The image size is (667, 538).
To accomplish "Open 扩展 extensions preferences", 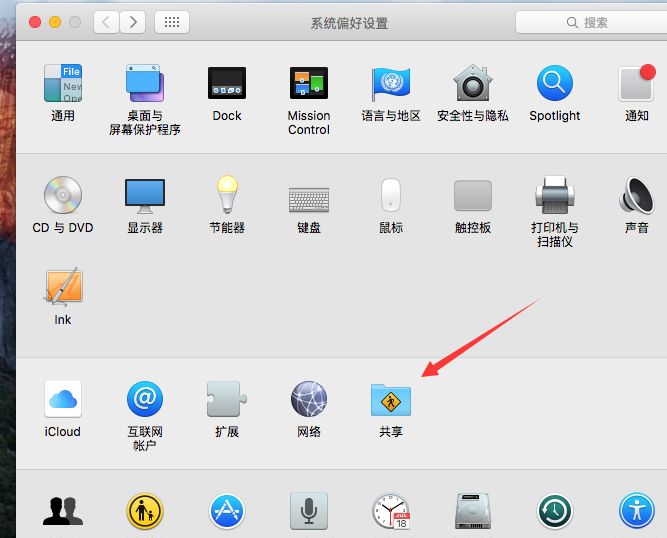I will 227,399.
